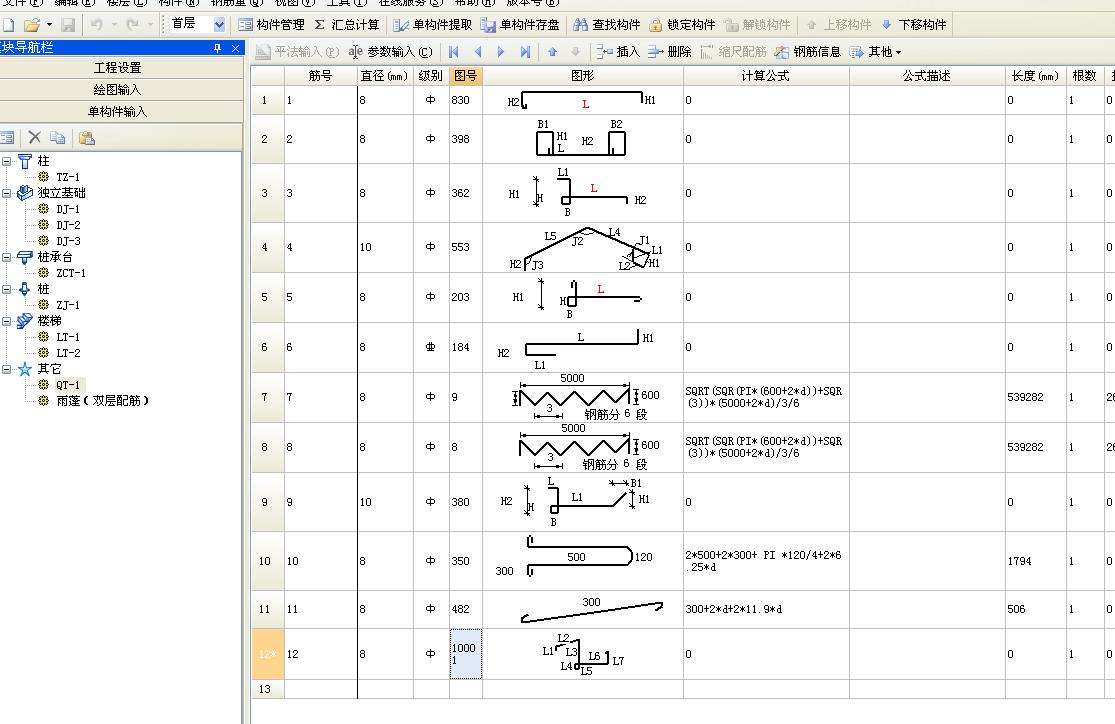
Task: Click the 计算公式 column header
Action: 766,75
